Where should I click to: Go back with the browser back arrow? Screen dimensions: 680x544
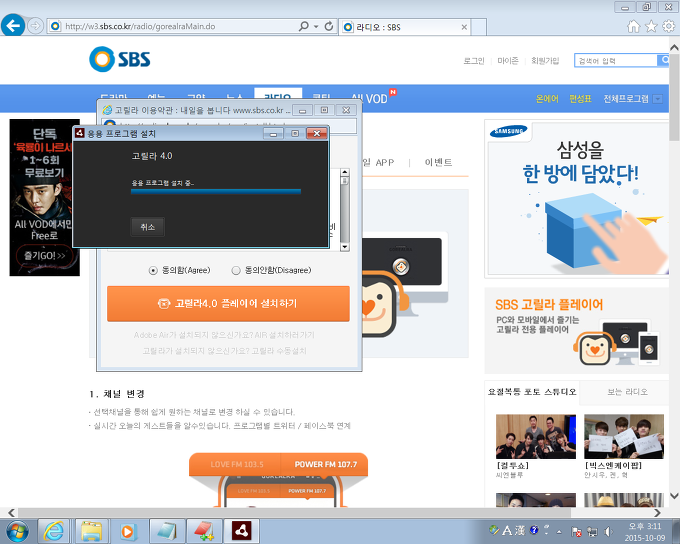[x=13, y=26]
